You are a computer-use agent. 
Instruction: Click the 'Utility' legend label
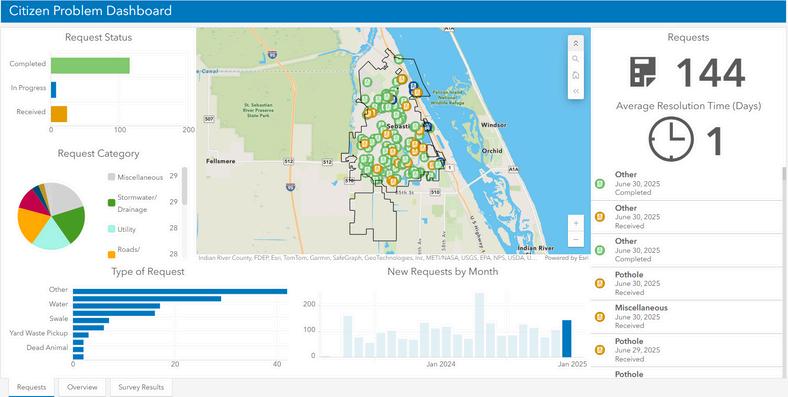[x=127, y=229]
